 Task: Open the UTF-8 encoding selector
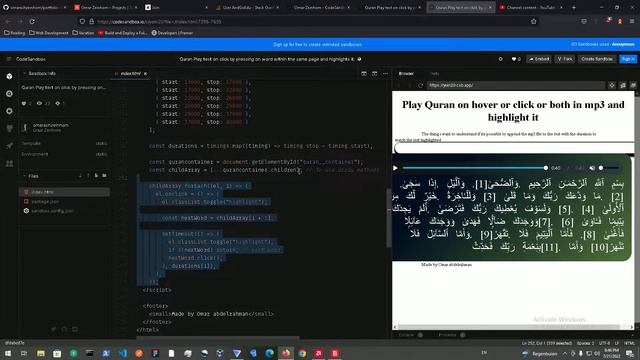(x=604, y=343)
